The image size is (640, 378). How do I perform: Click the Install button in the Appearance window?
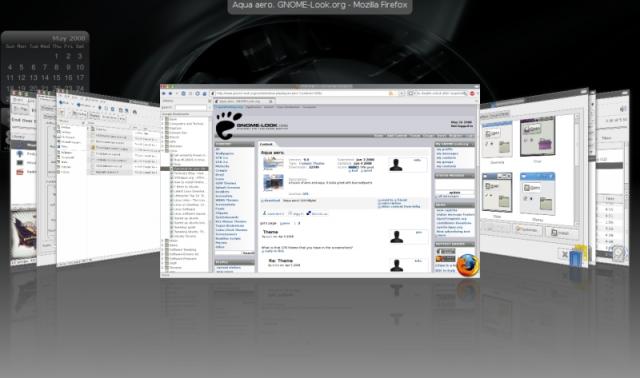[561, 233]
